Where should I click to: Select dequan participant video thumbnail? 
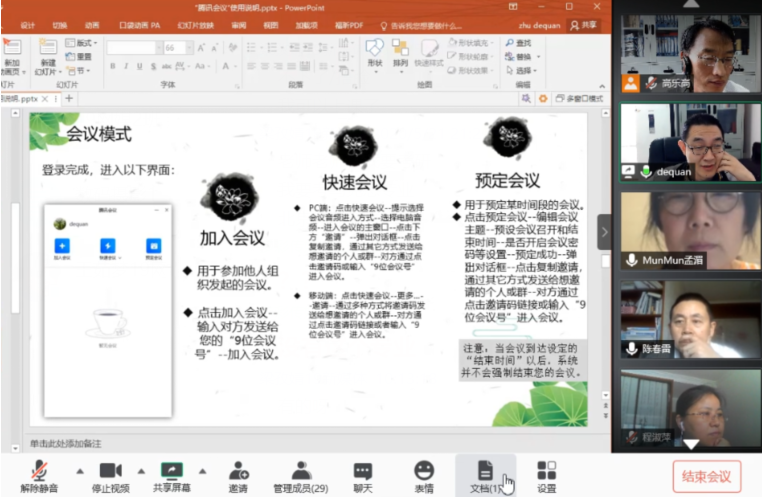point(690,142)
